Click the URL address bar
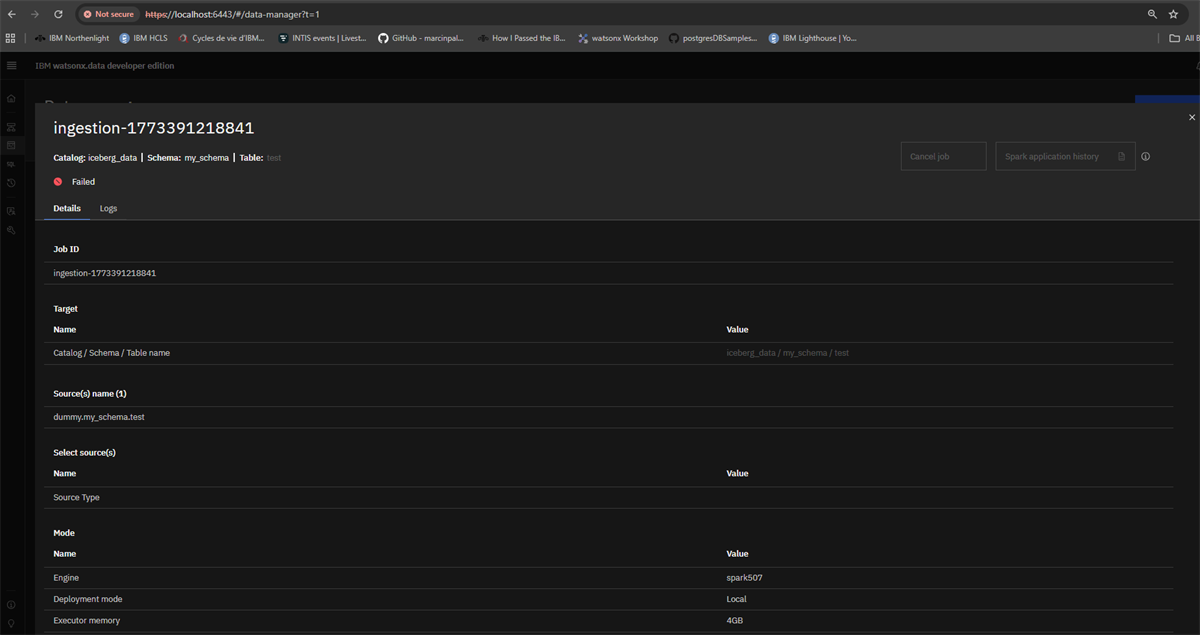This screenshot has width=1200, height=635. click(640, 14)
